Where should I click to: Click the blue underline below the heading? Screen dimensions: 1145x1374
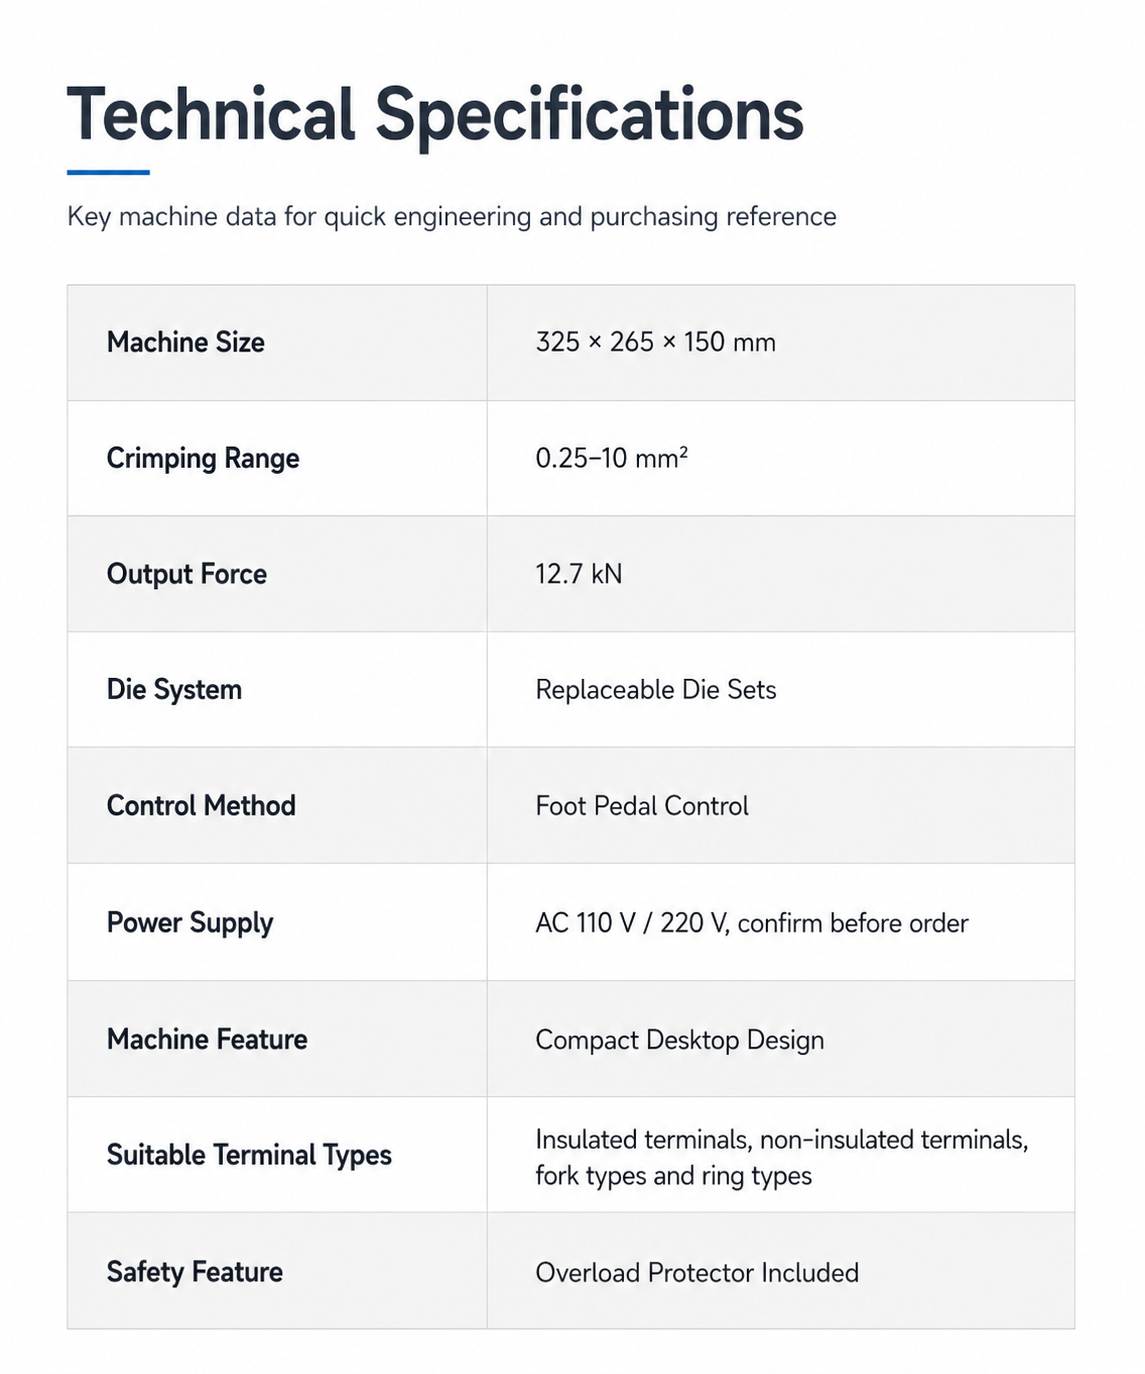[x=108, y=172]
